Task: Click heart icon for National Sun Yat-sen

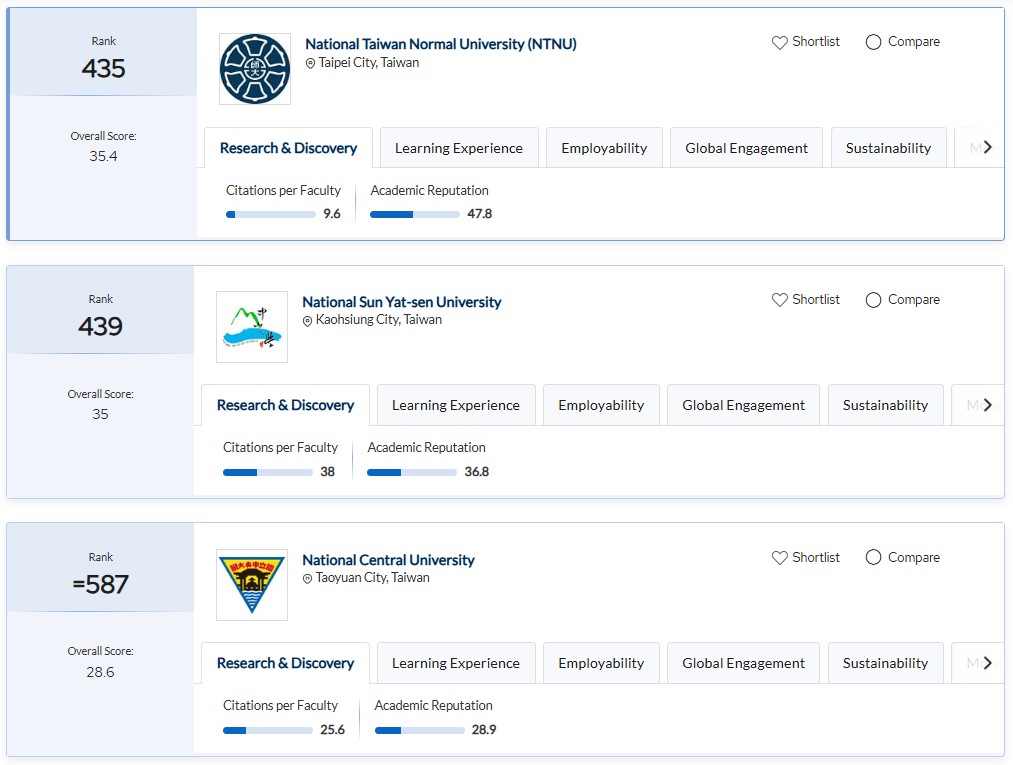Action: [x=780, y=300]
